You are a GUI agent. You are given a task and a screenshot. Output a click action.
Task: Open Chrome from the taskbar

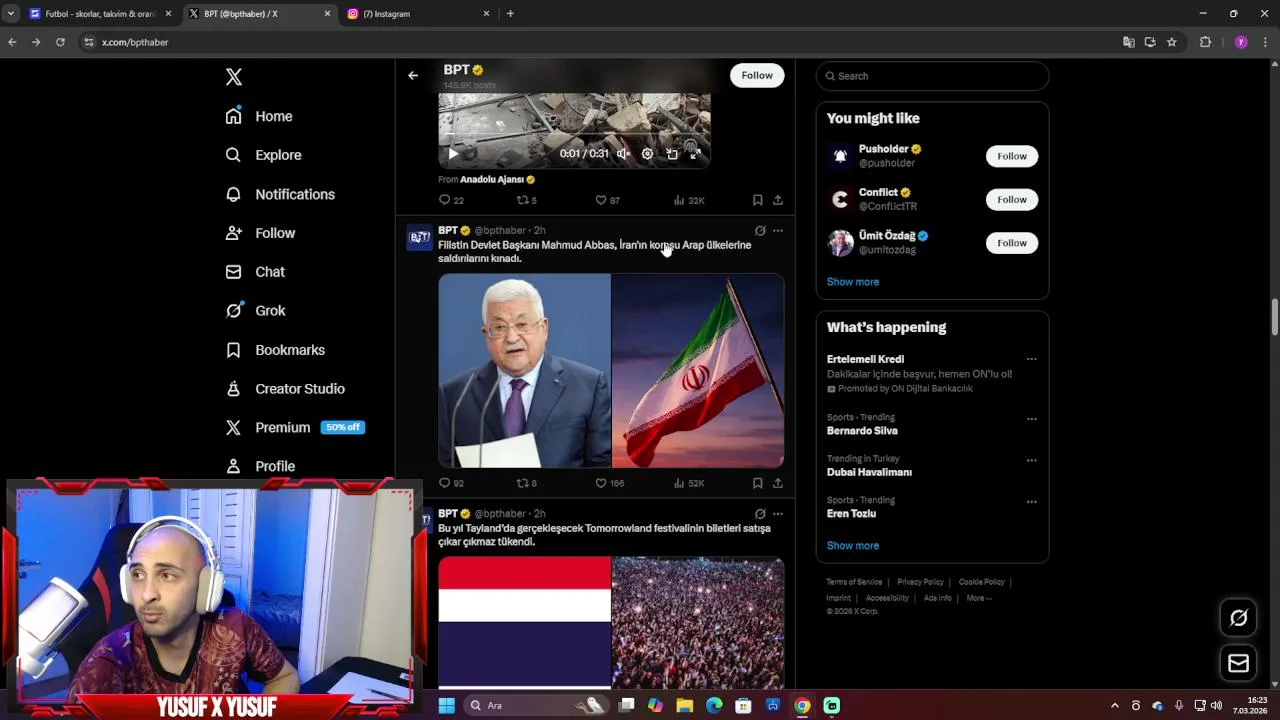[802, 705]
